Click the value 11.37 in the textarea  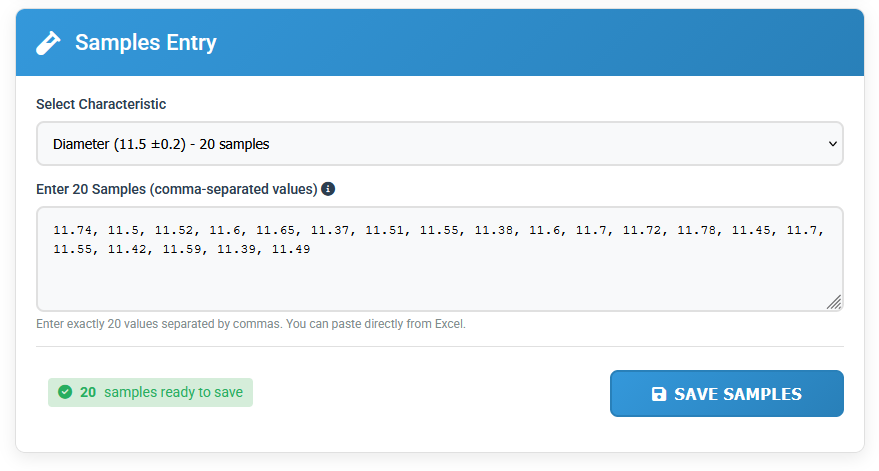coord(330,230)
